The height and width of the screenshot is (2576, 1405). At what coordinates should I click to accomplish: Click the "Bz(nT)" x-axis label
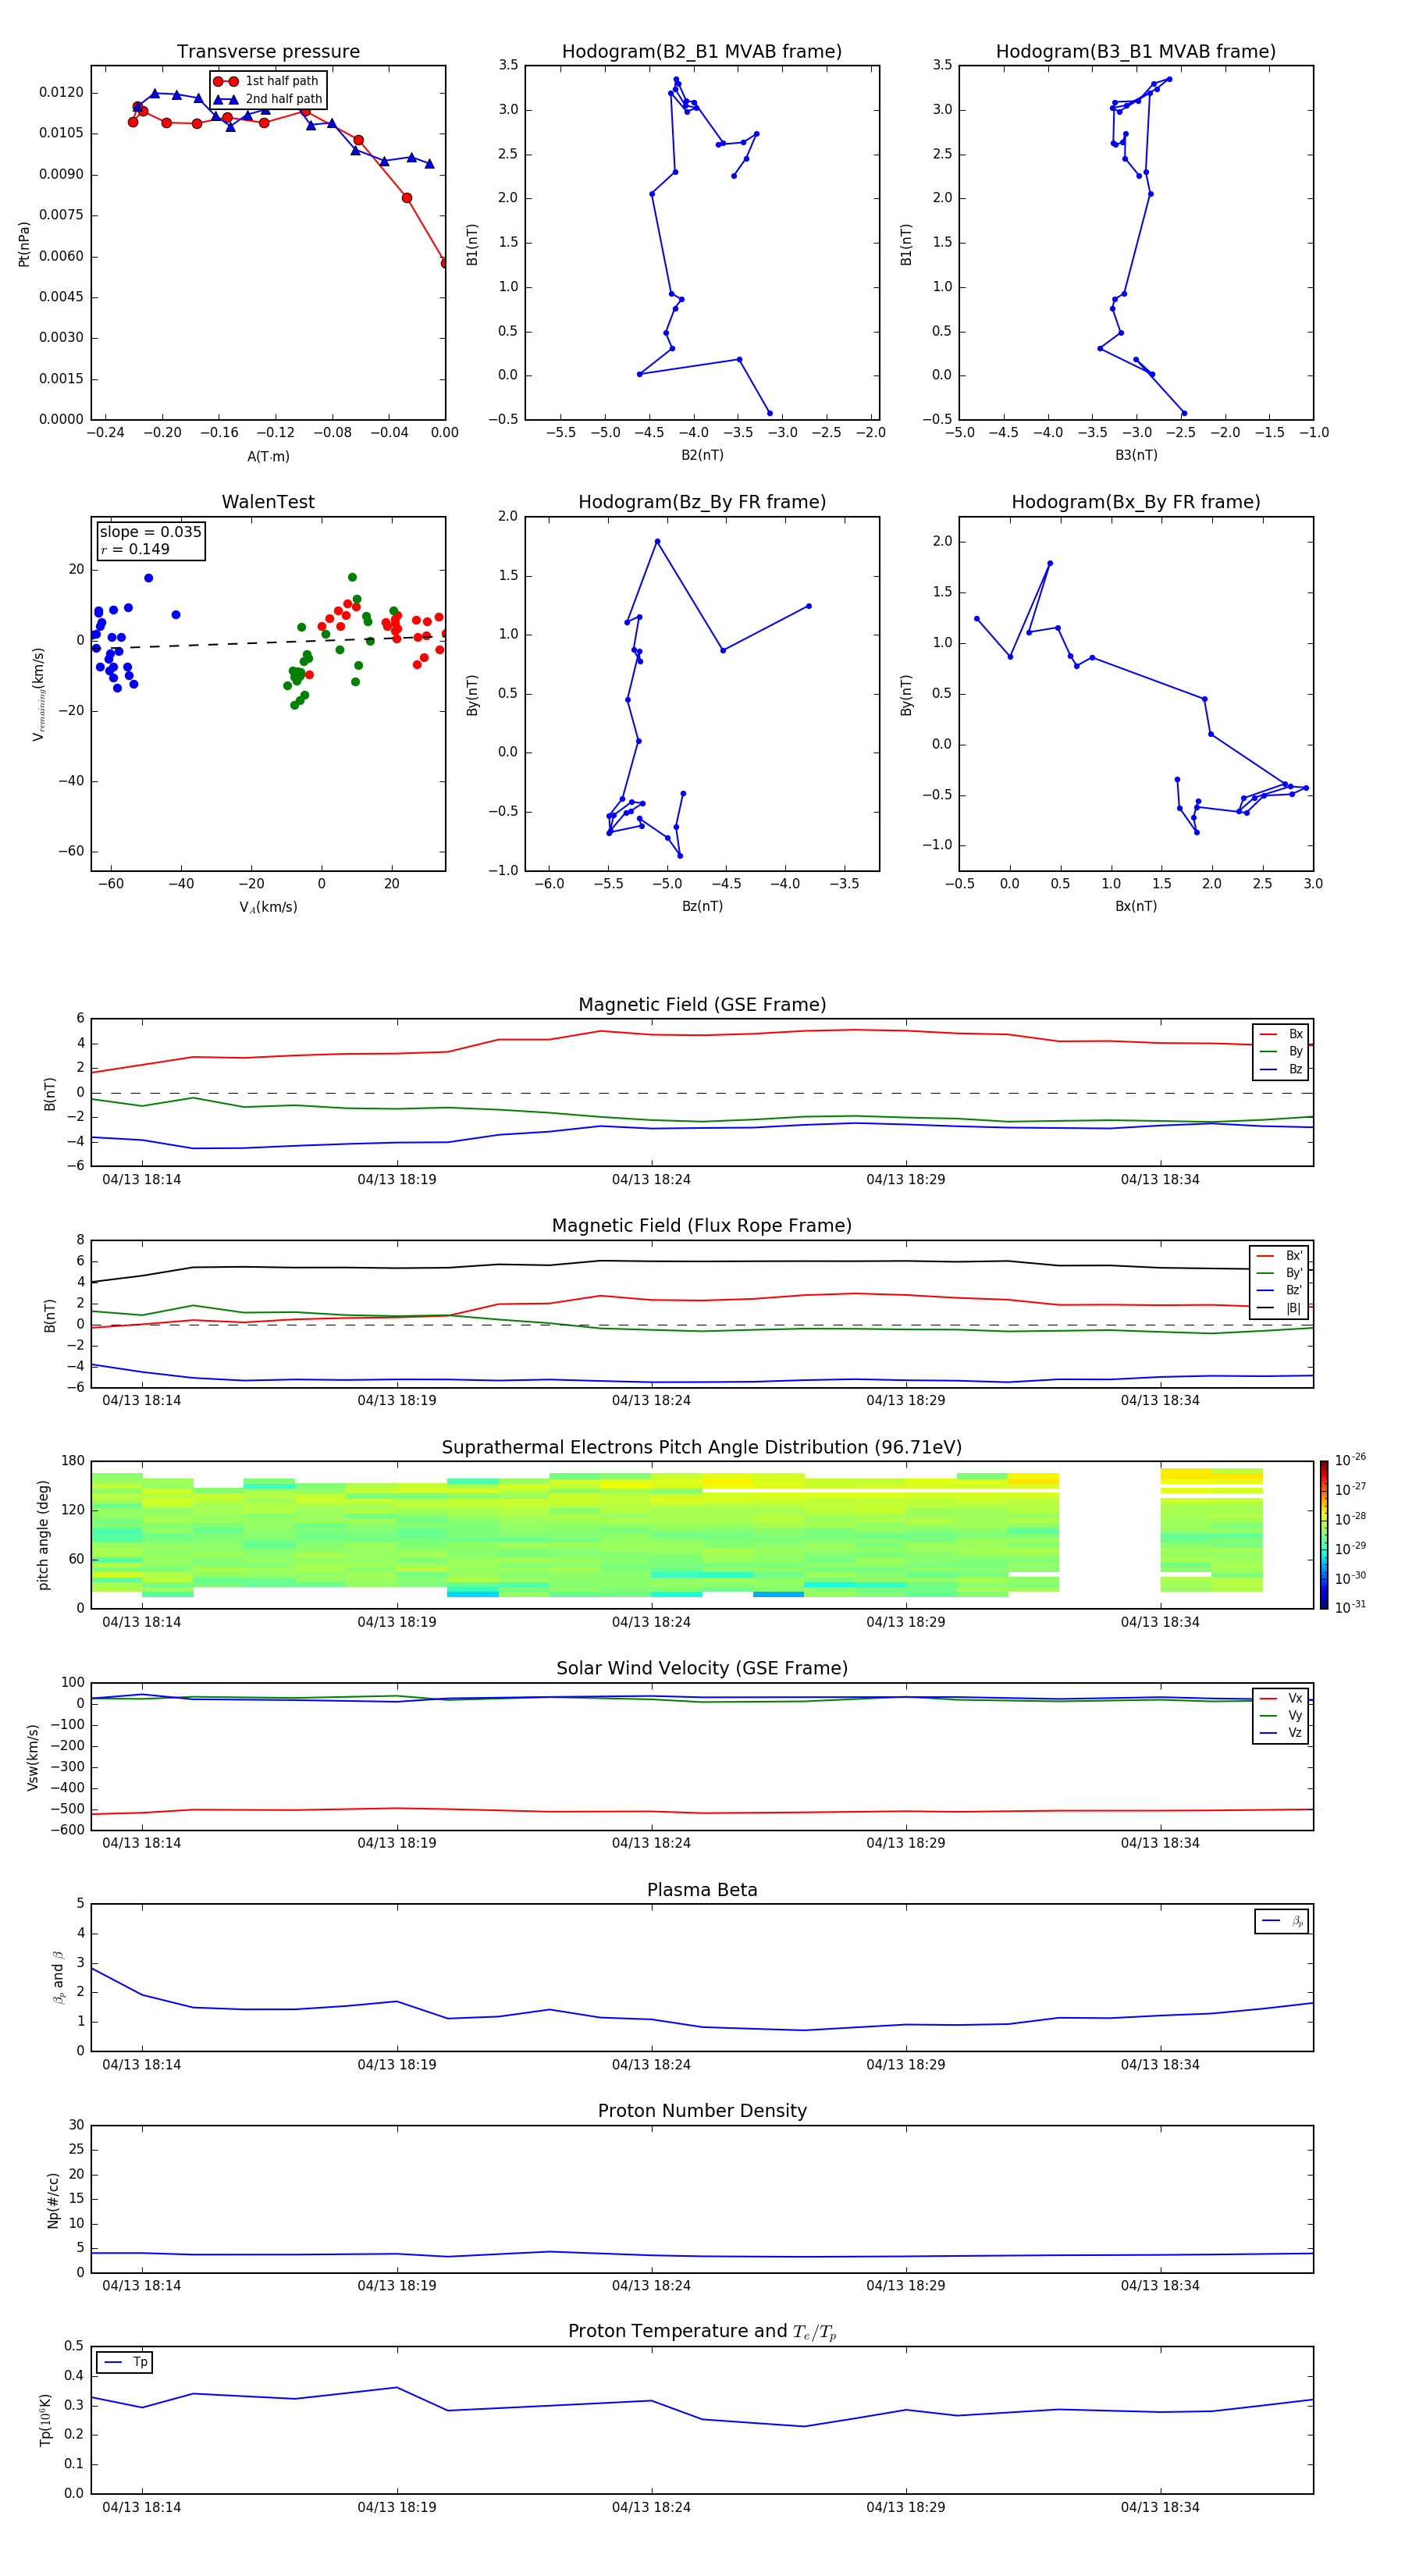[702, 907]
